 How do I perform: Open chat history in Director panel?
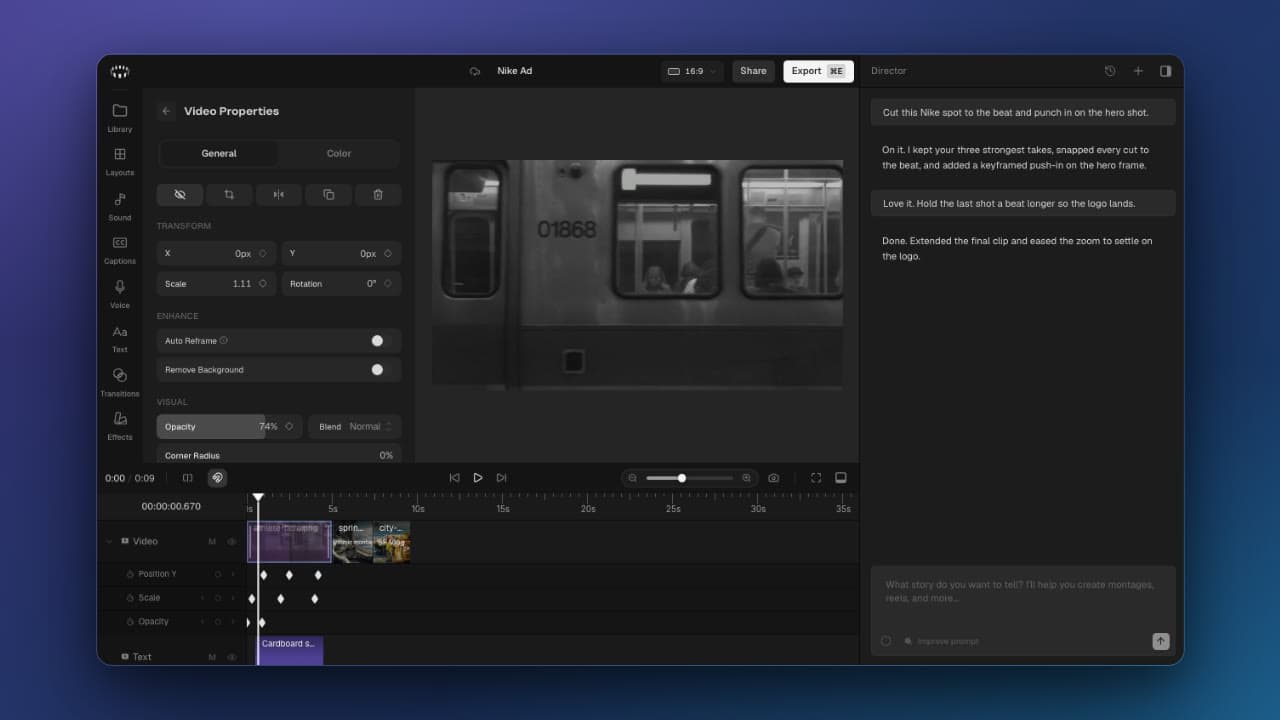tap(1110, 71)
